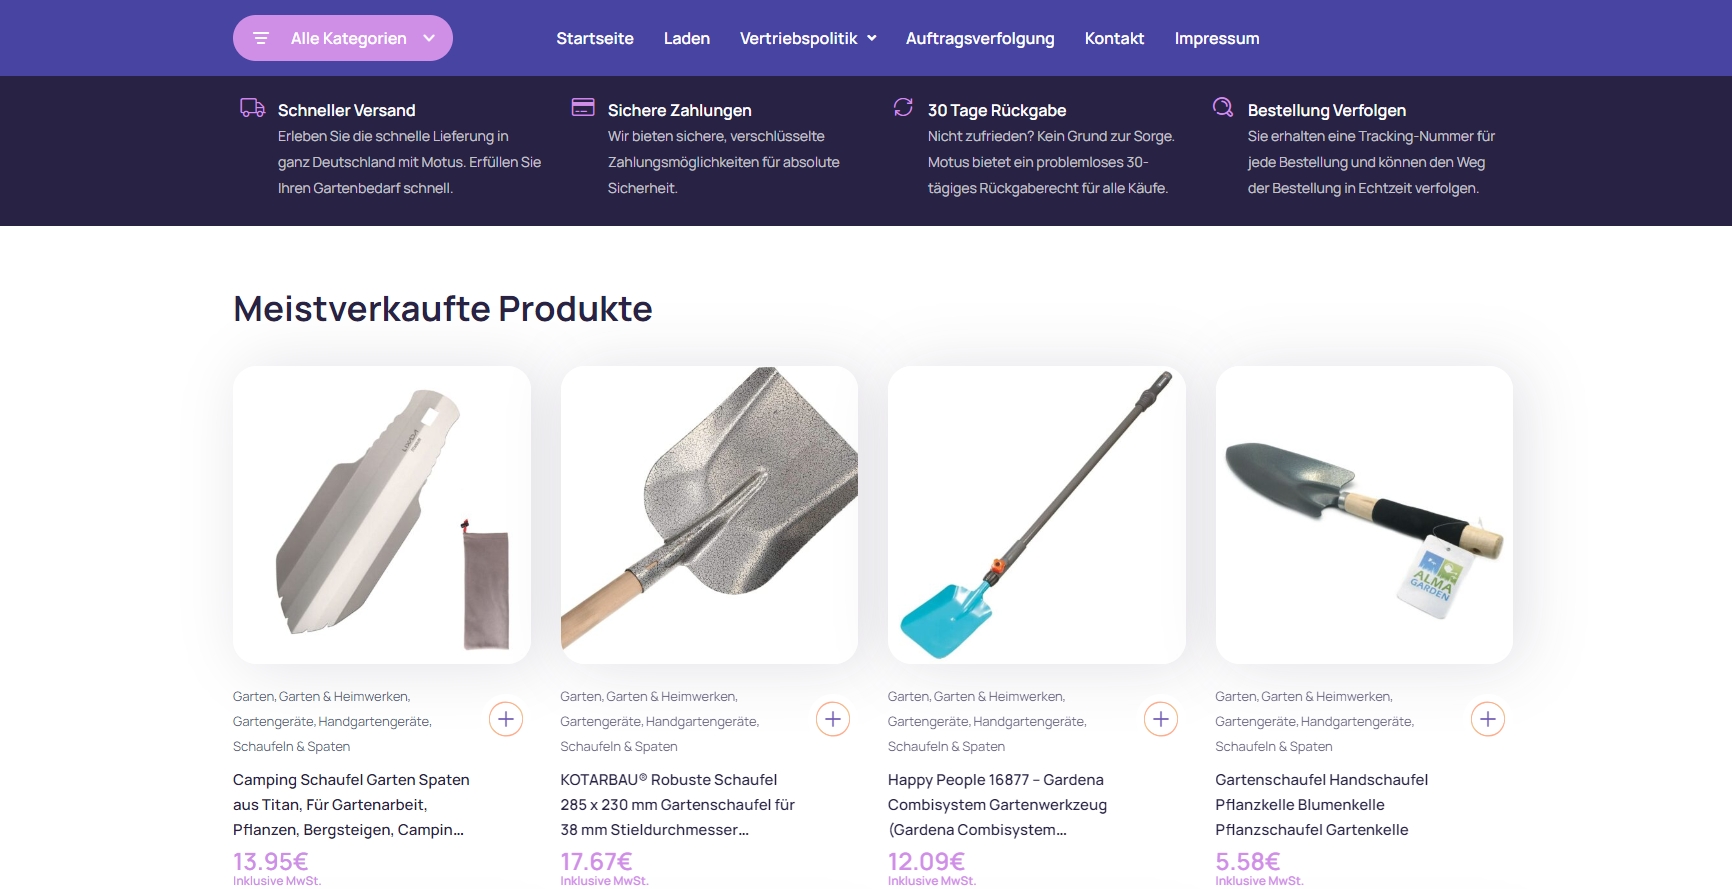Viewport: 1732px width, 889px height.
Task: Add Gartenschaufel Handschaufel via plus icon
Action: (1488, 719)
